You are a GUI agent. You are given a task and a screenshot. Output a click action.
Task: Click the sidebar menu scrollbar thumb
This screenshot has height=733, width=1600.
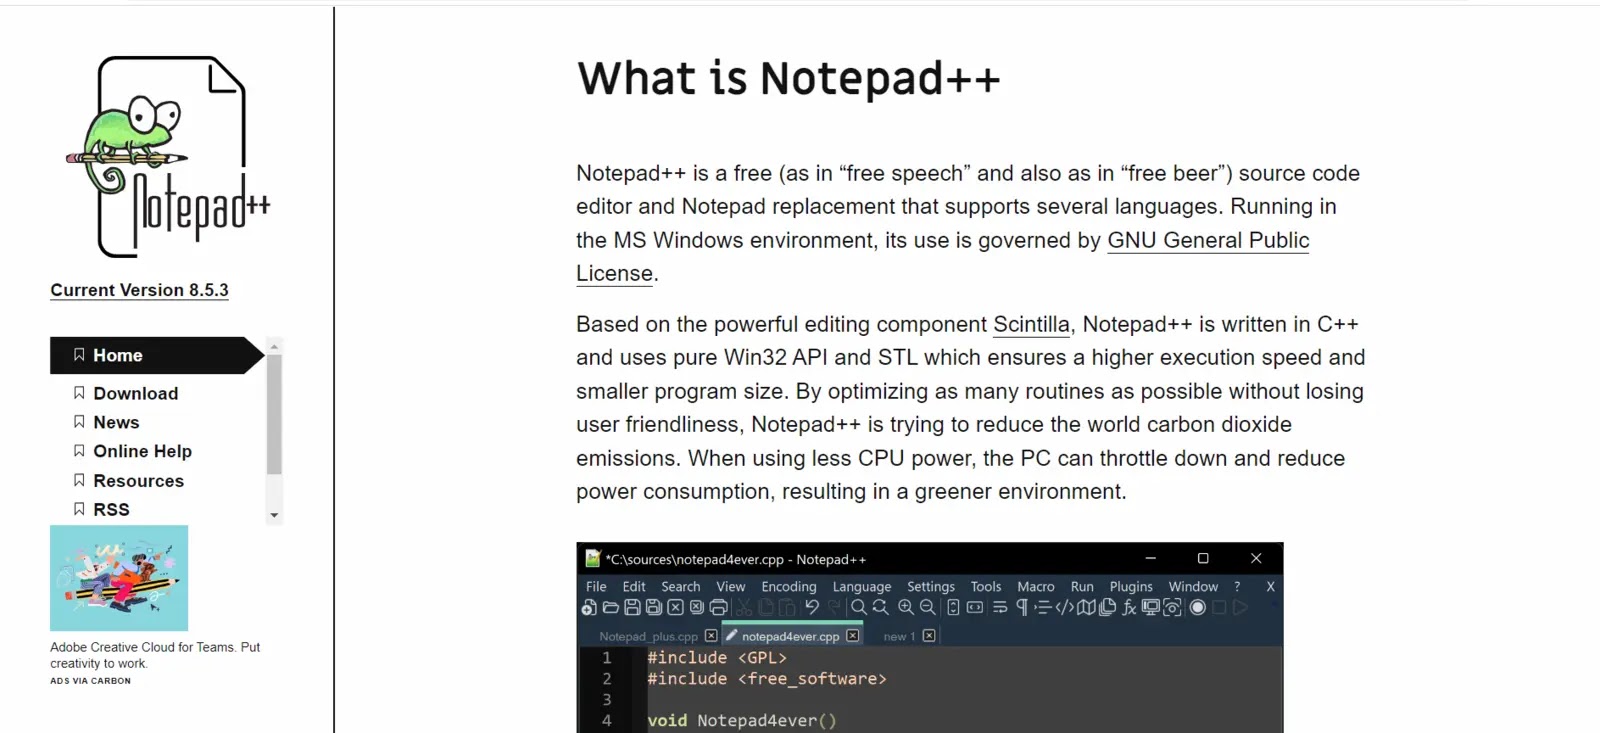[274, 414]
